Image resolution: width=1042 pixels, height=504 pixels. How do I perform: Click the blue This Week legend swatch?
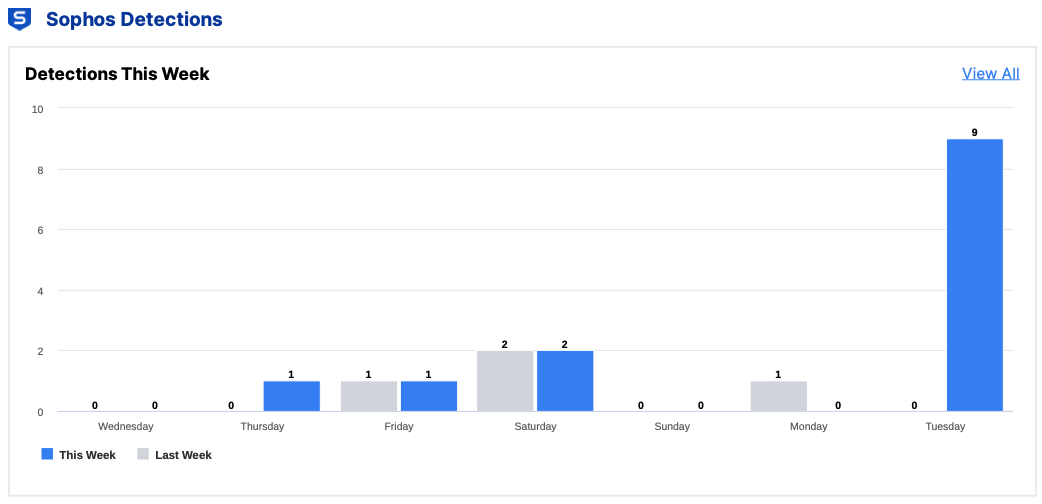click(x=47, y=454)
